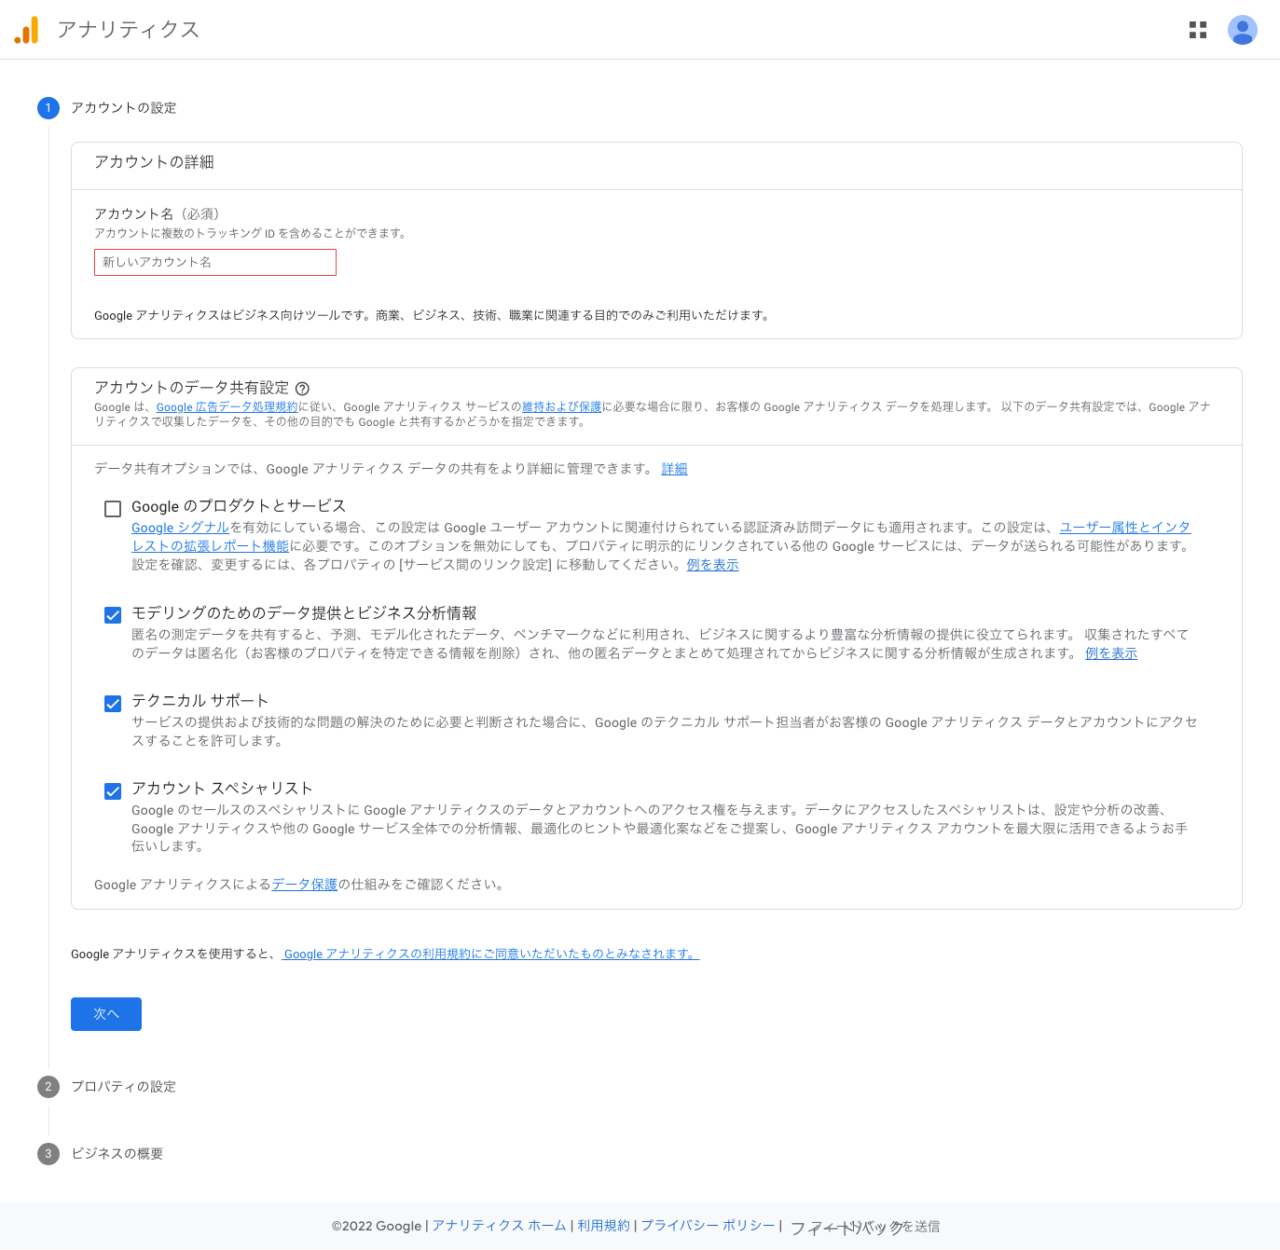1280x1250 pixels.
Task: Click the step 3 circle icon
Action: coord(48,1154)
